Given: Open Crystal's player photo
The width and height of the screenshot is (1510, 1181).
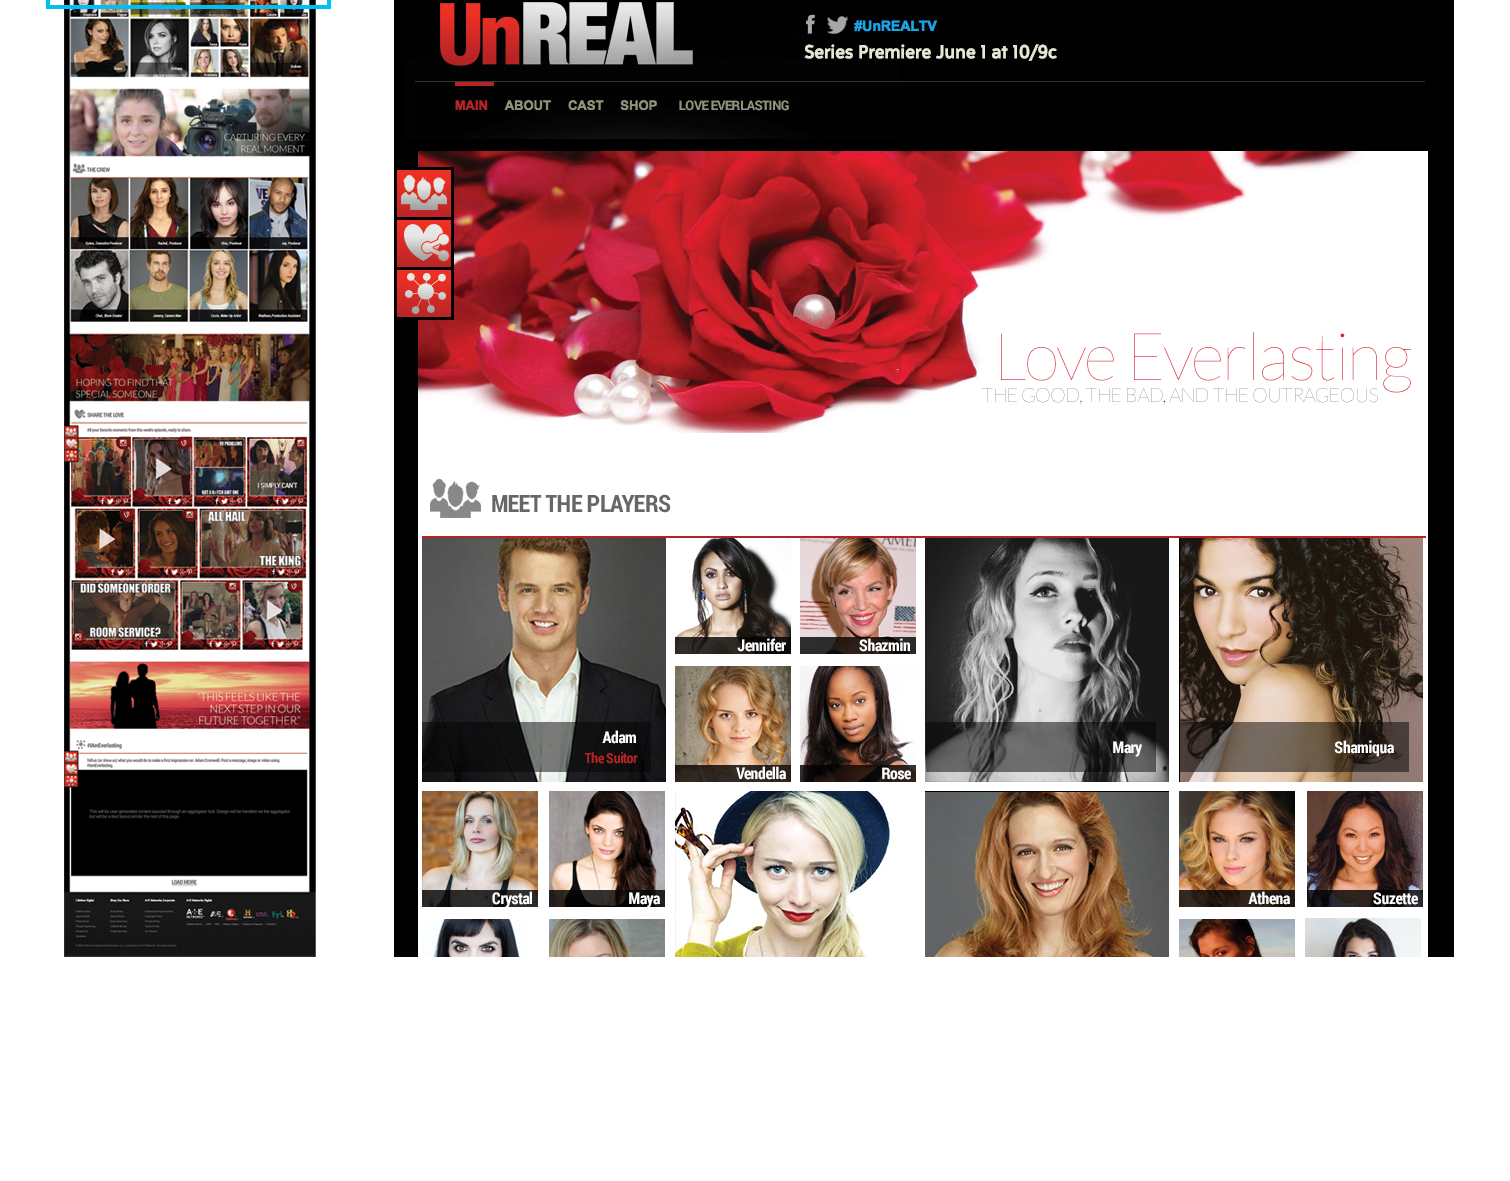Looking at the screenshot, I should point(480,849).
